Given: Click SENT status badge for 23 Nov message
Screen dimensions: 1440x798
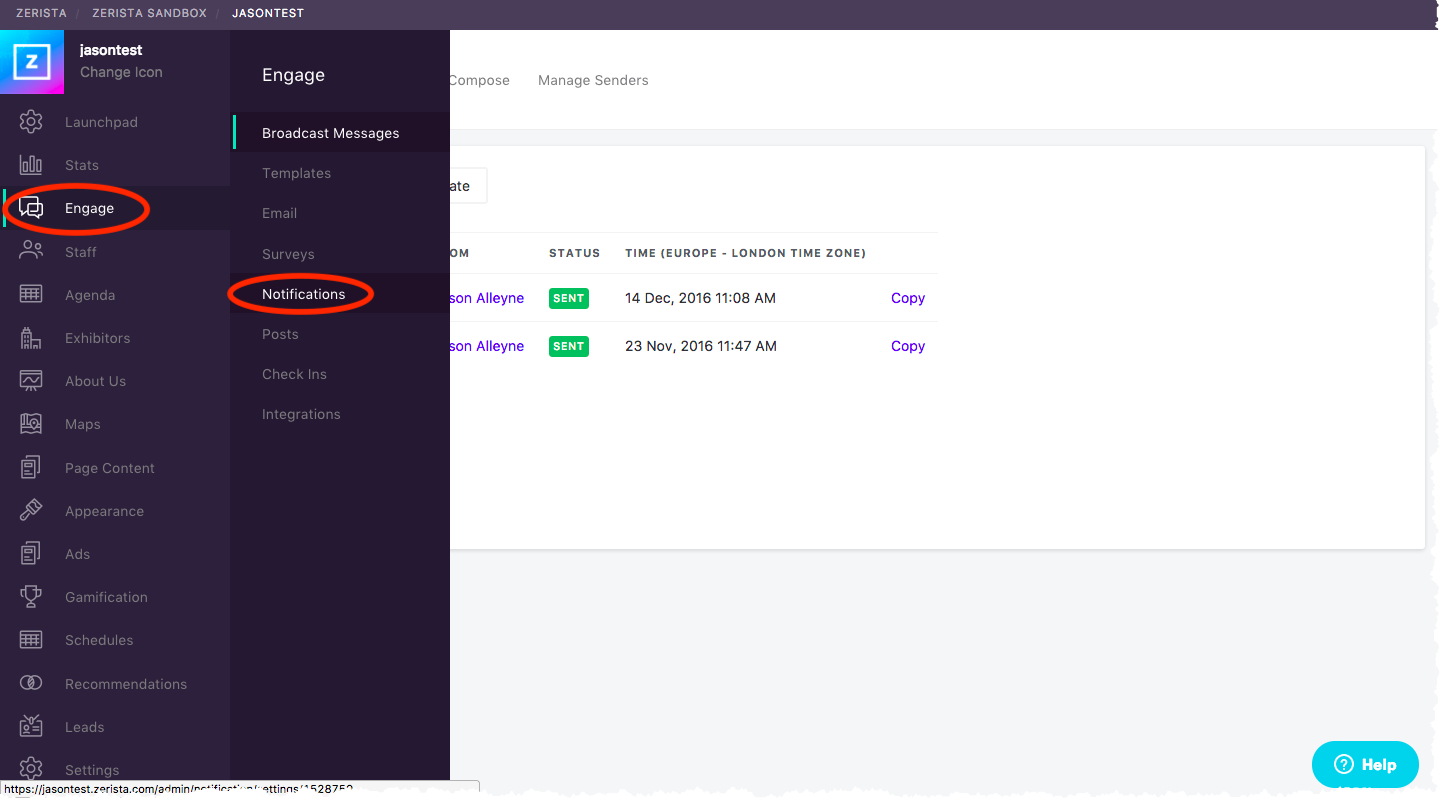Looking at the screenshot, I should click(x=568, y=346).
